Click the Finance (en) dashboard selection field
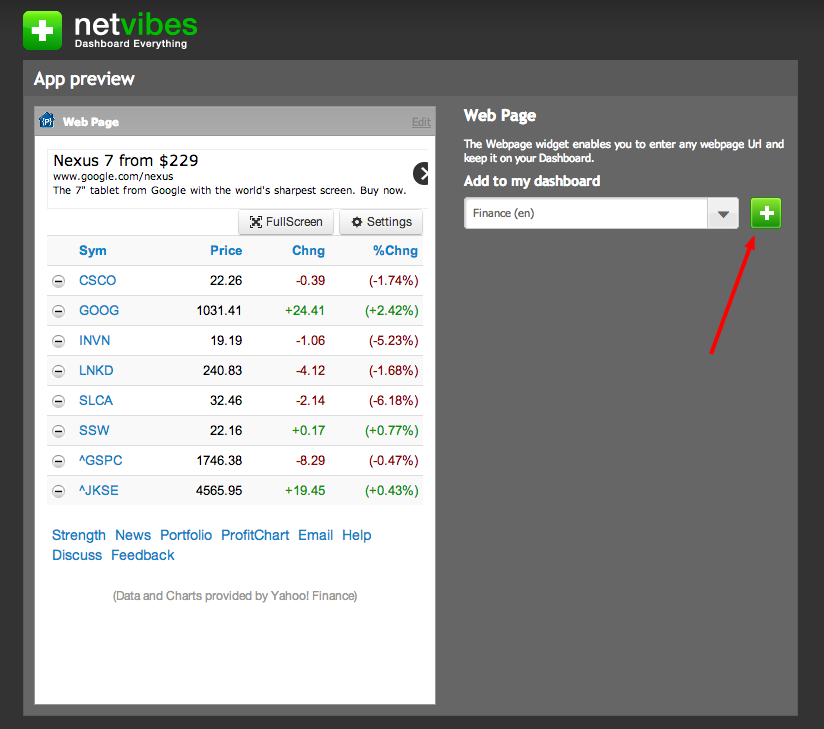824x729 pixels. pos(586,213)
